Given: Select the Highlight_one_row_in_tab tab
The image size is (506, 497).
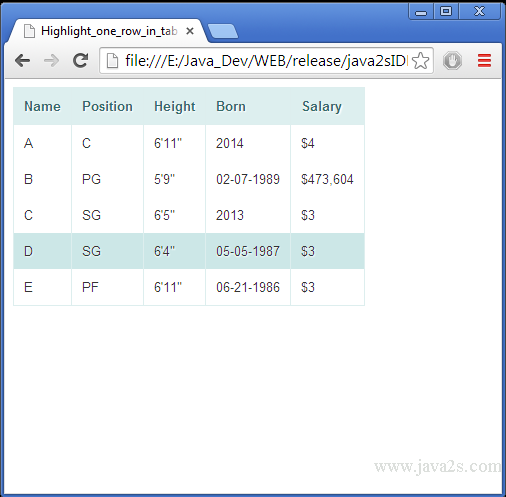Looking at the screenshot, I should tap(108, 31).
